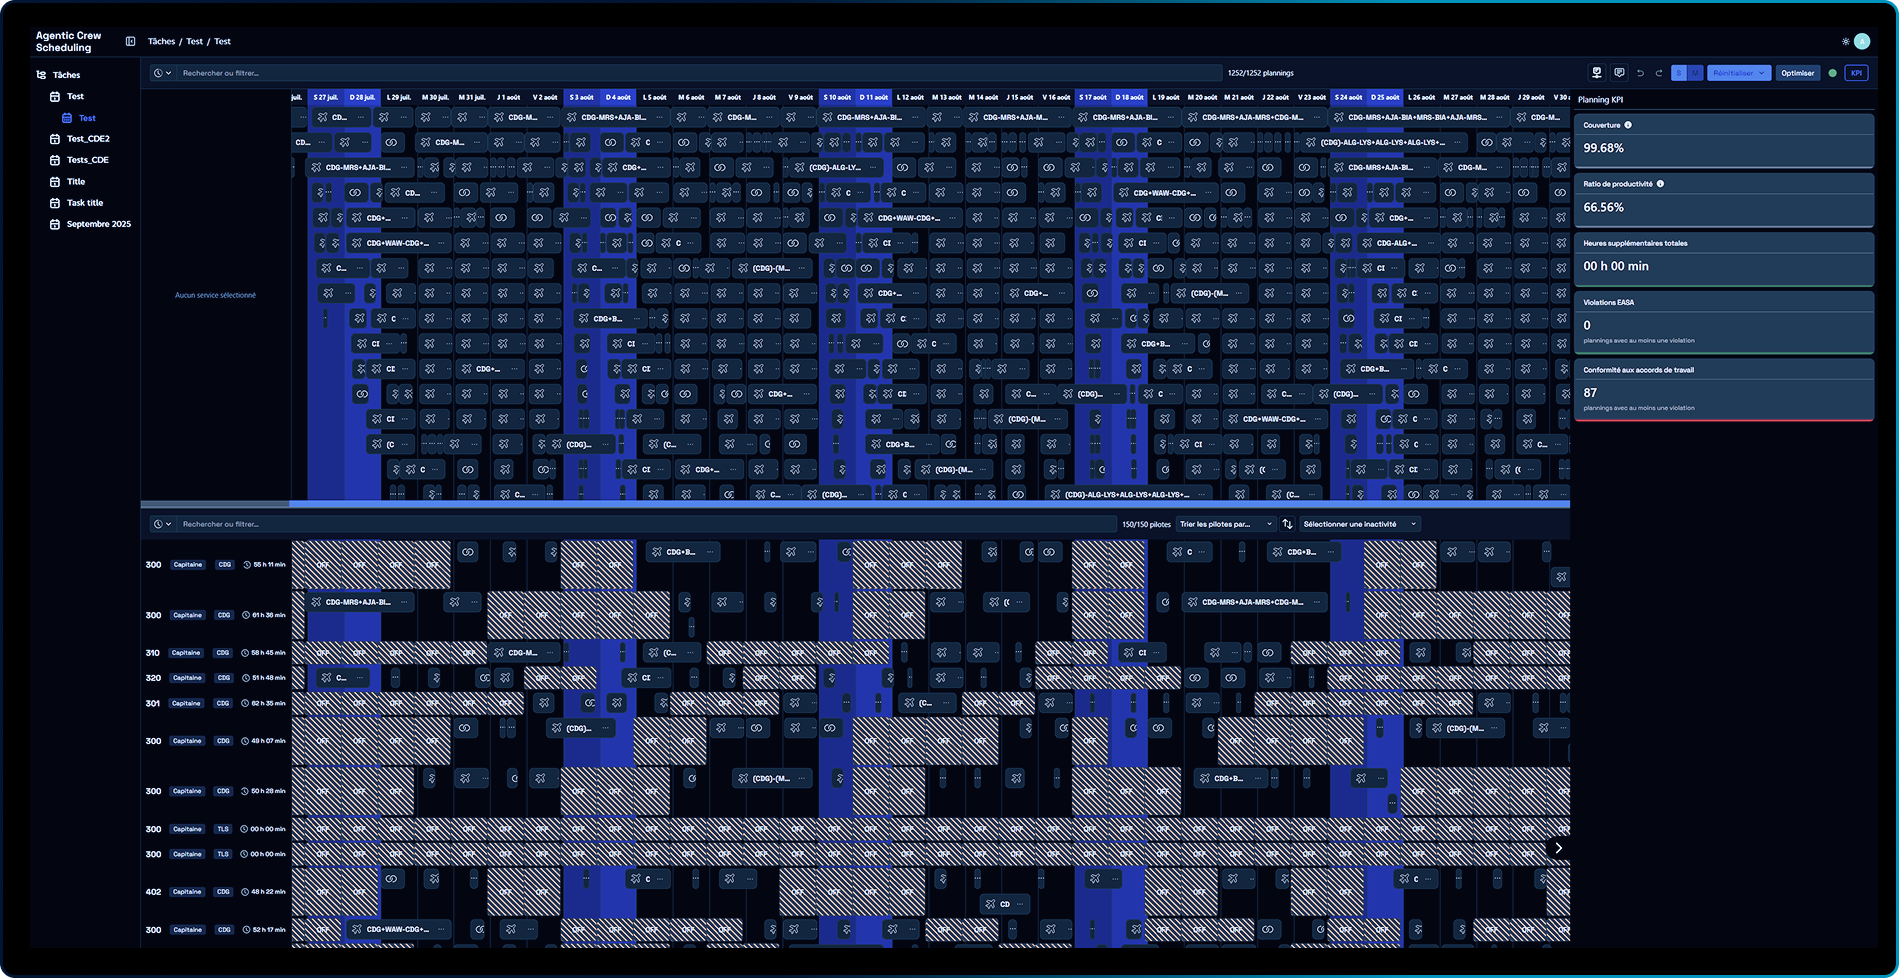Open Test_CDE2 in the sidebar
This screenshot has width=1899, height=978.
(88, 139)
